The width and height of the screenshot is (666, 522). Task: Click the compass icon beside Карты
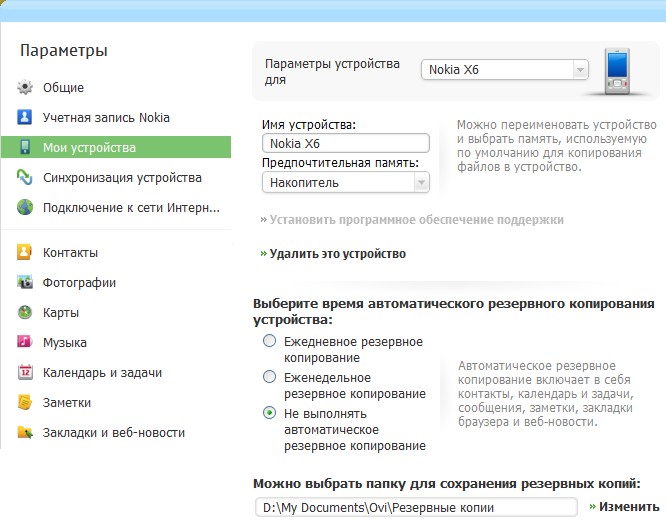[25, 312]
